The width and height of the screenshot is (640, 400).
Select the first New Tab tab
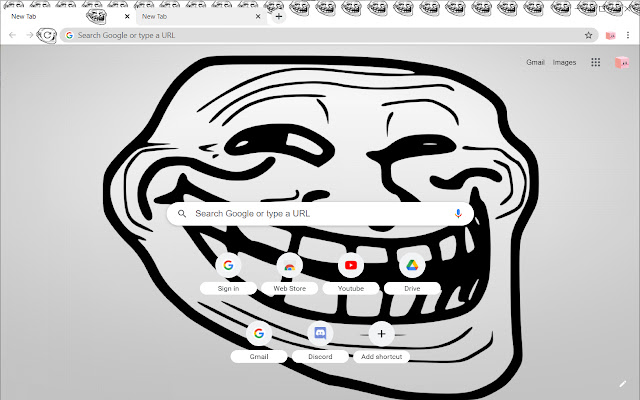click(69, 17)
